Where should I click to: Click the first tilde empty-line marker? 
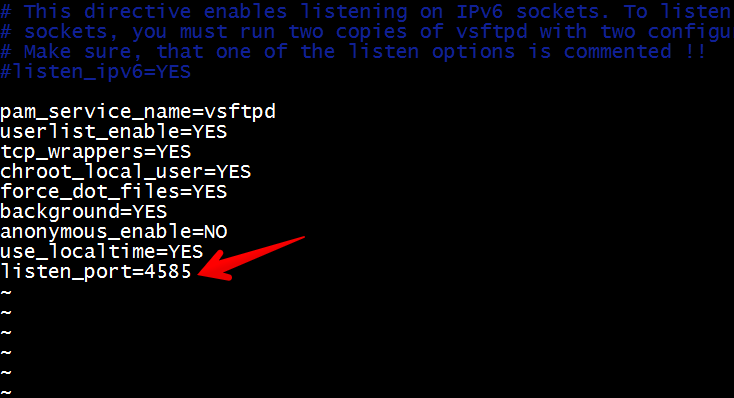[x=6, y=292]
